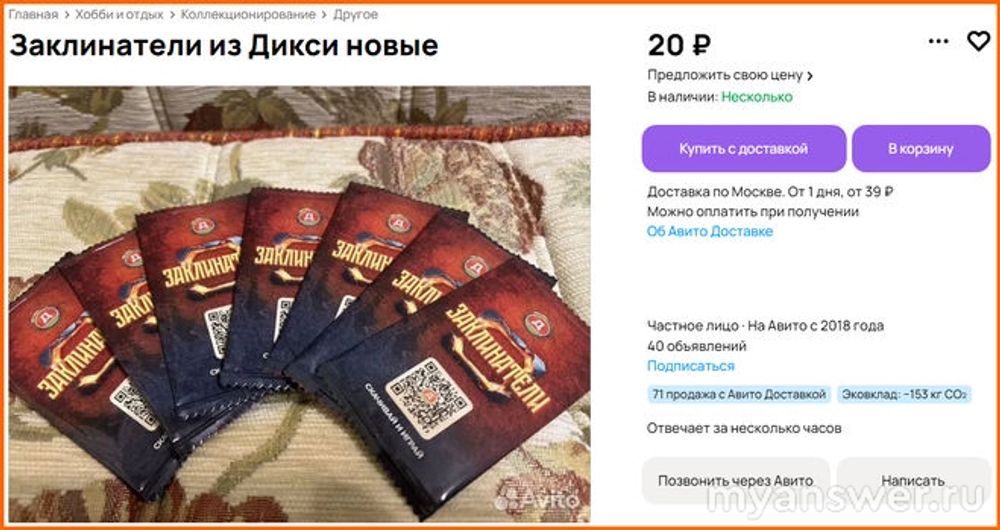The image size is (1000, 530).
Task: Click the 71 продажа с Авито Доставкой badge
Action: 739,395
